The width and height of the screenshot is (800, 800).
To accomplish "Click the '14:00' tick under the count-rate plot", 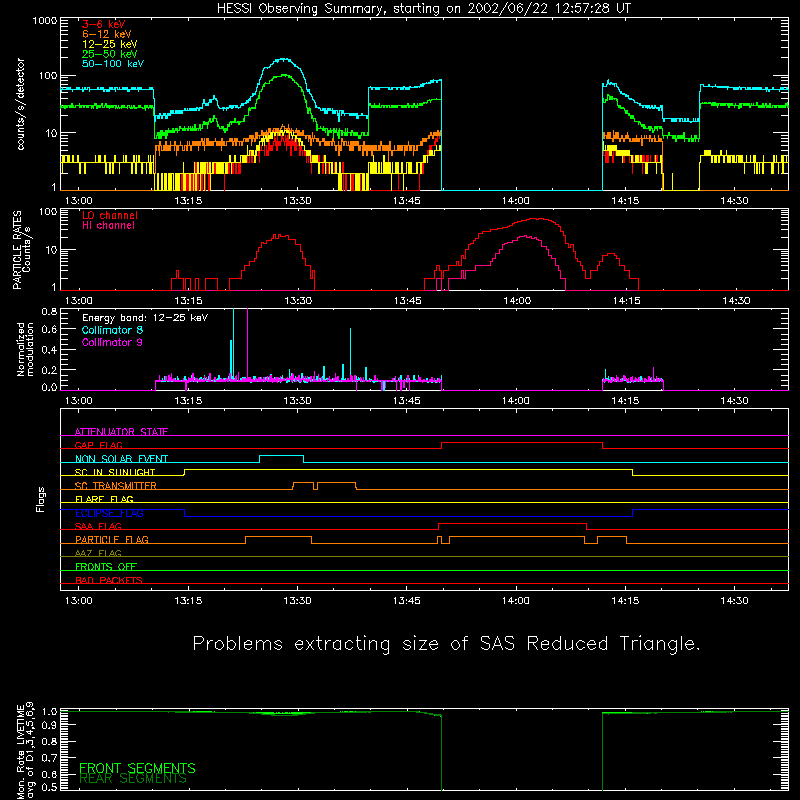I will (x=516, y=201).
